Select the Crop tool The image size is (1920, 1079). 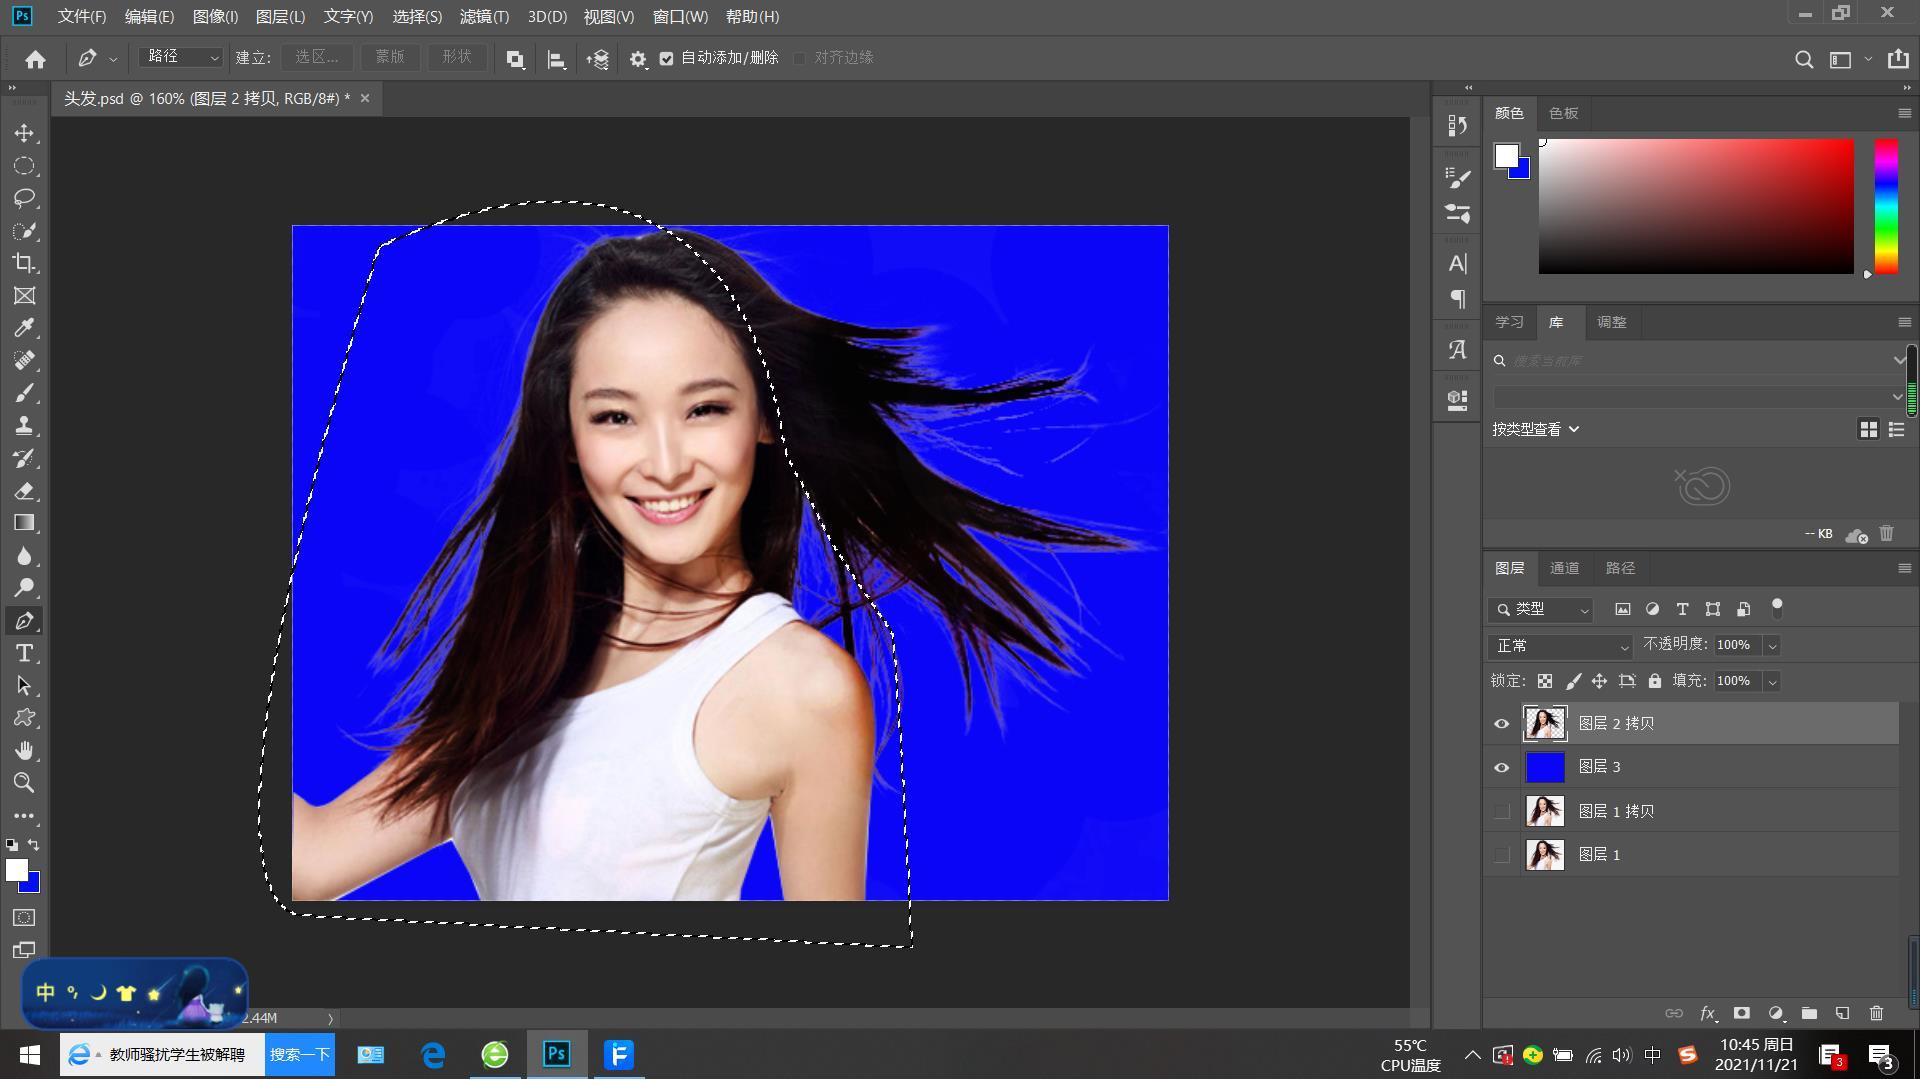(x=24, y=263)
